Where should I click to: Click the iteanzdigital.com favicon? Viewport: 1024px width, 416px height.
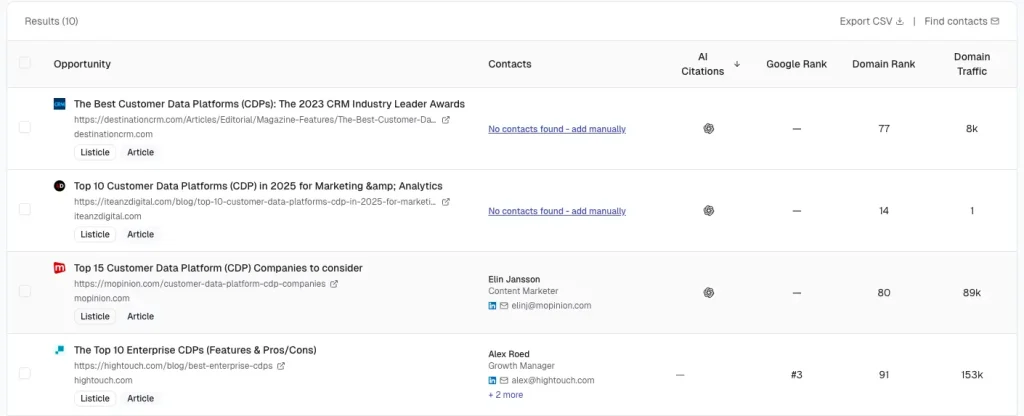59,186
